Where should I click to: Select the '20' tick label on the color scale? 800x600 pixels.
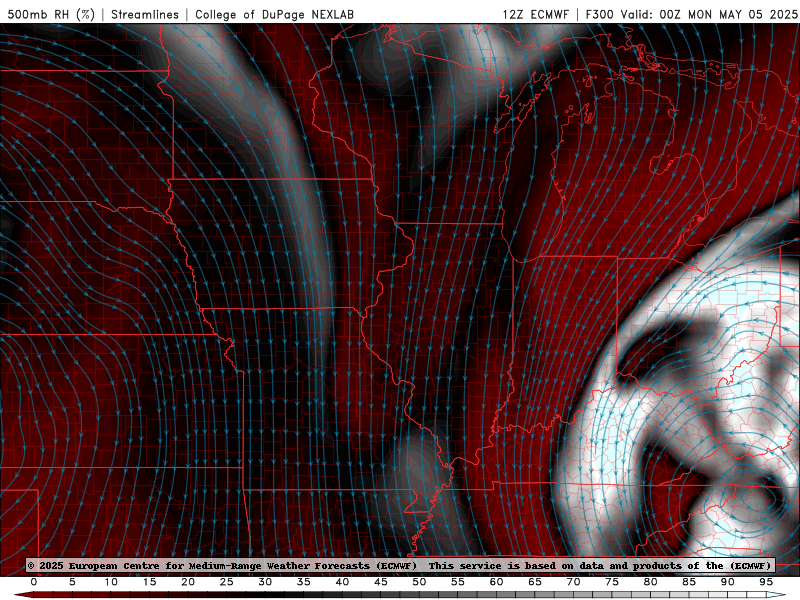tap(188, 582)
